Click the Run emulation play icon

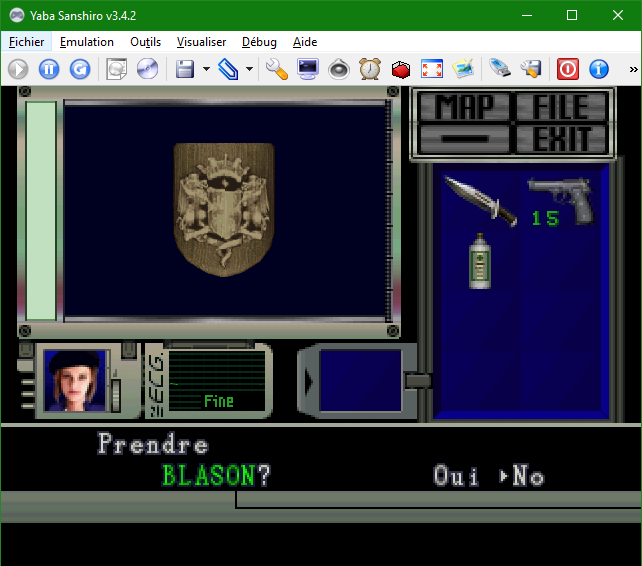(18, 69)
